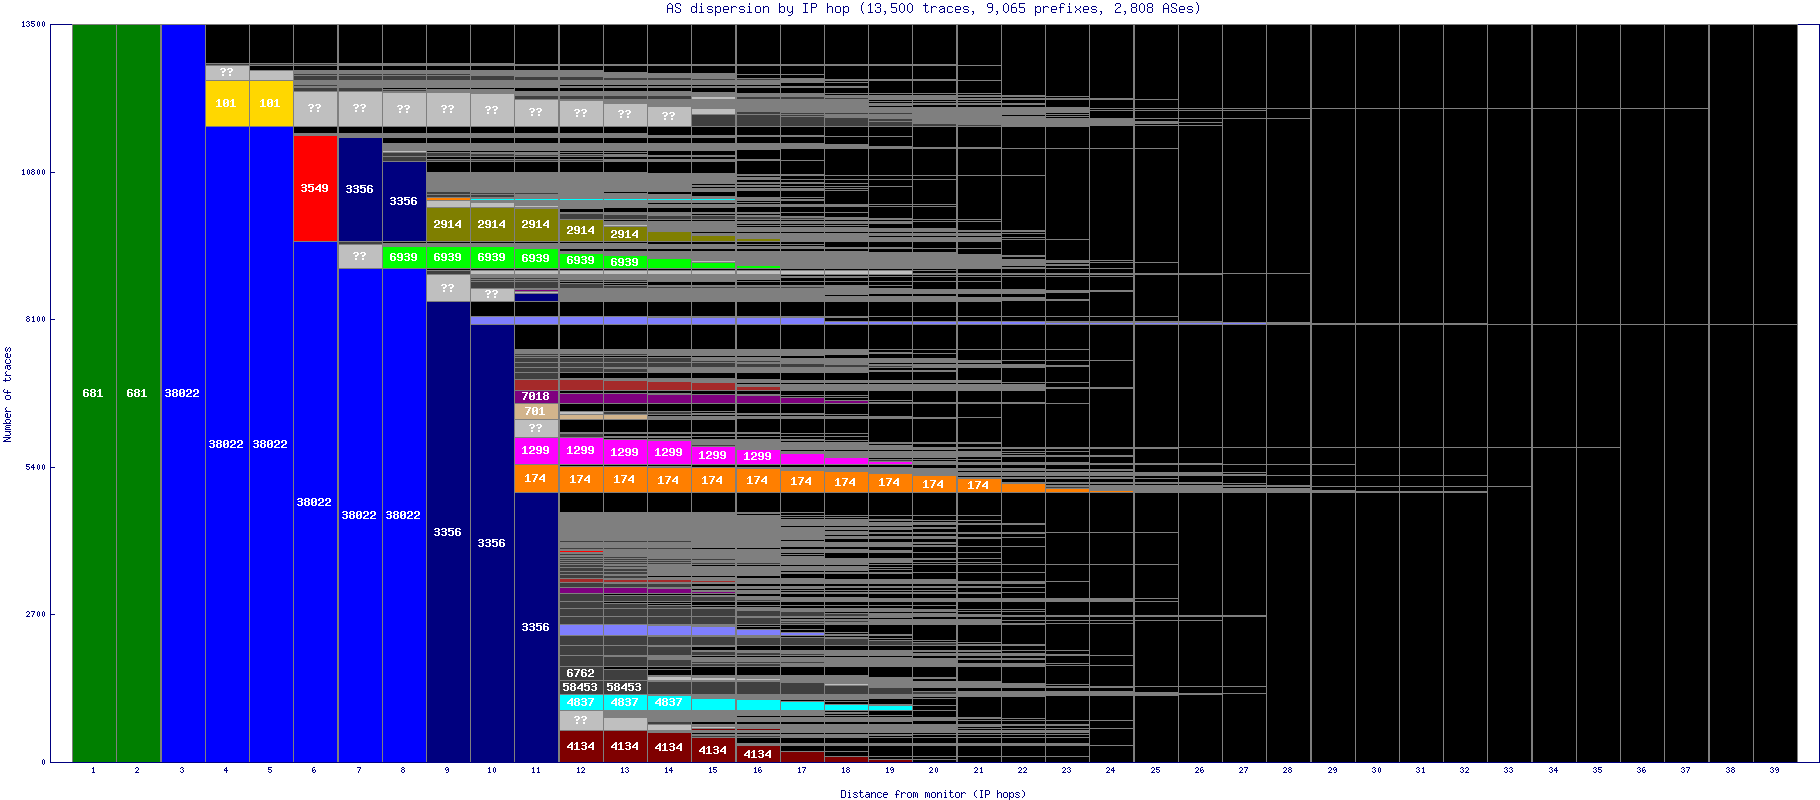This screenshot has height=800, width=1820.
Task: Select the yellow AS 101 block at hop 4
Action: pos(227,103)
